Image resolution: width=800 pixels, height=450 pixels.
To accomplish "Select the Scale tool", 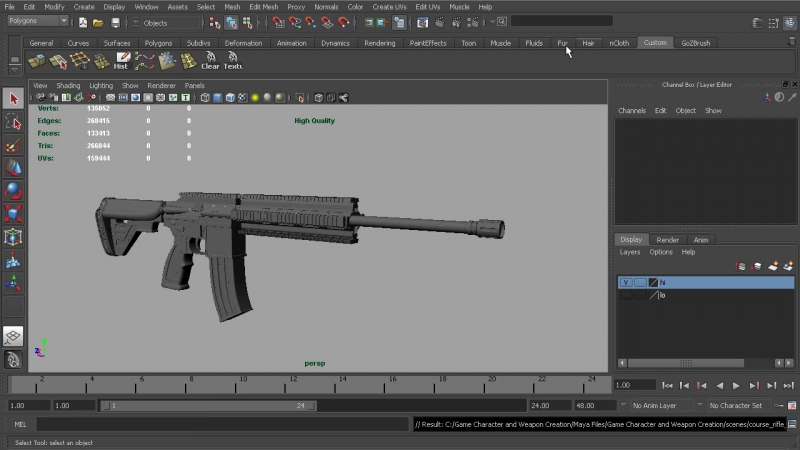I will coord(13,214).
